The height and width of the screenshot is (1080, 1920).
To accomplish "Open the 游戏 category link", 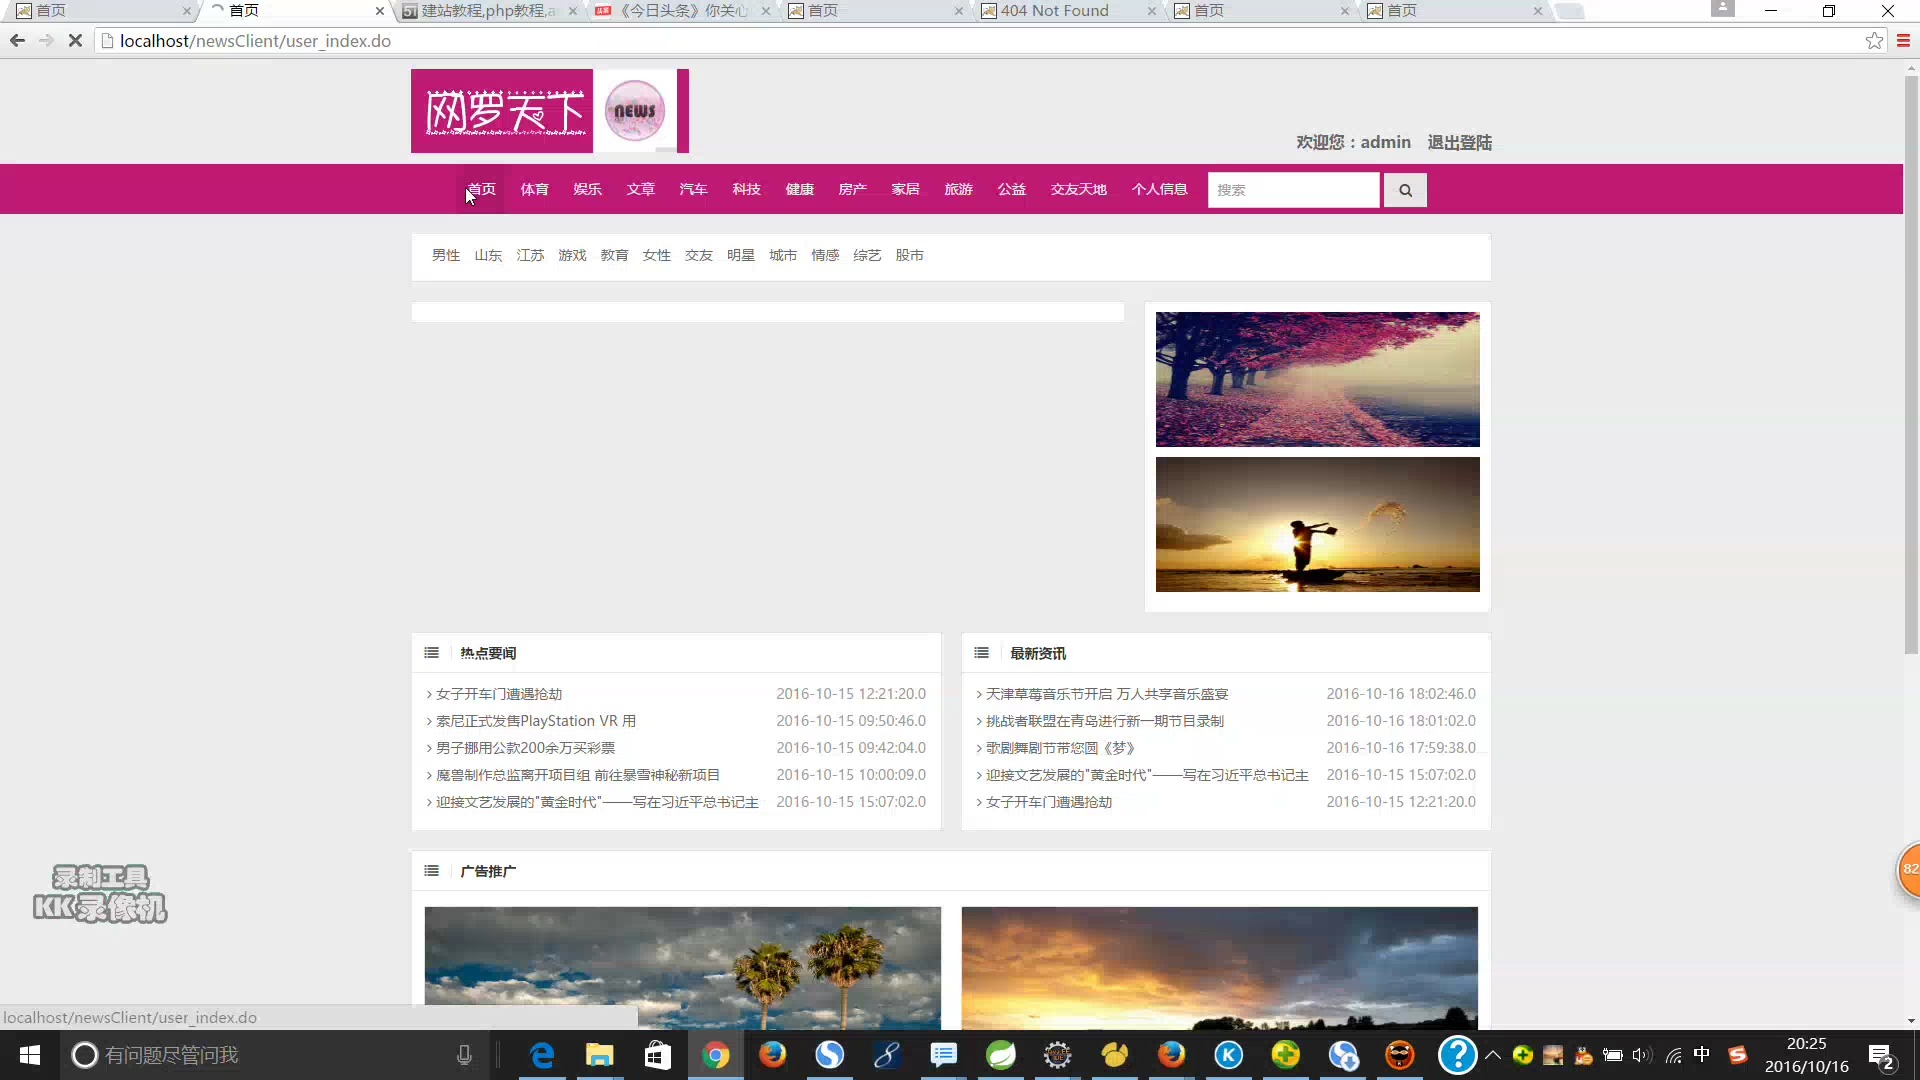I will point(572,255).
